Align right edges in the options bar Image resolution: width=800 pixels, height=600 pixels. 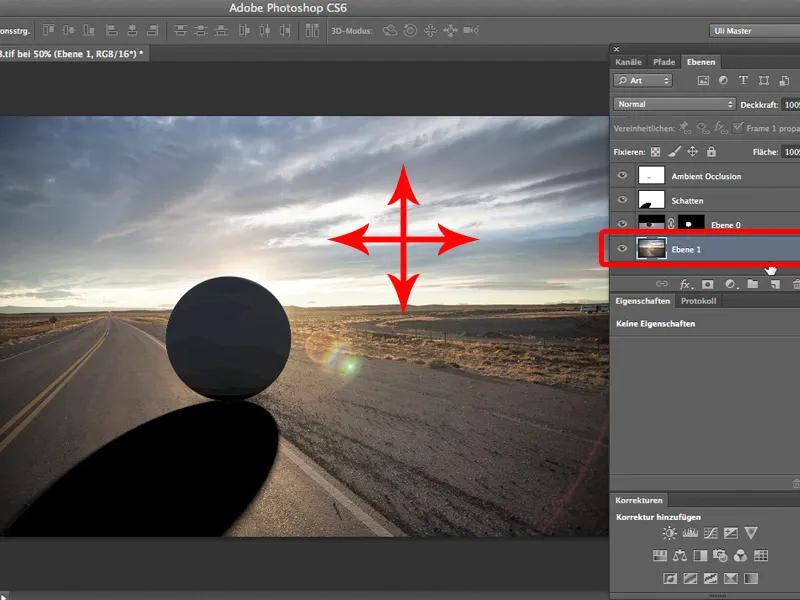click(x=152, y=31)
